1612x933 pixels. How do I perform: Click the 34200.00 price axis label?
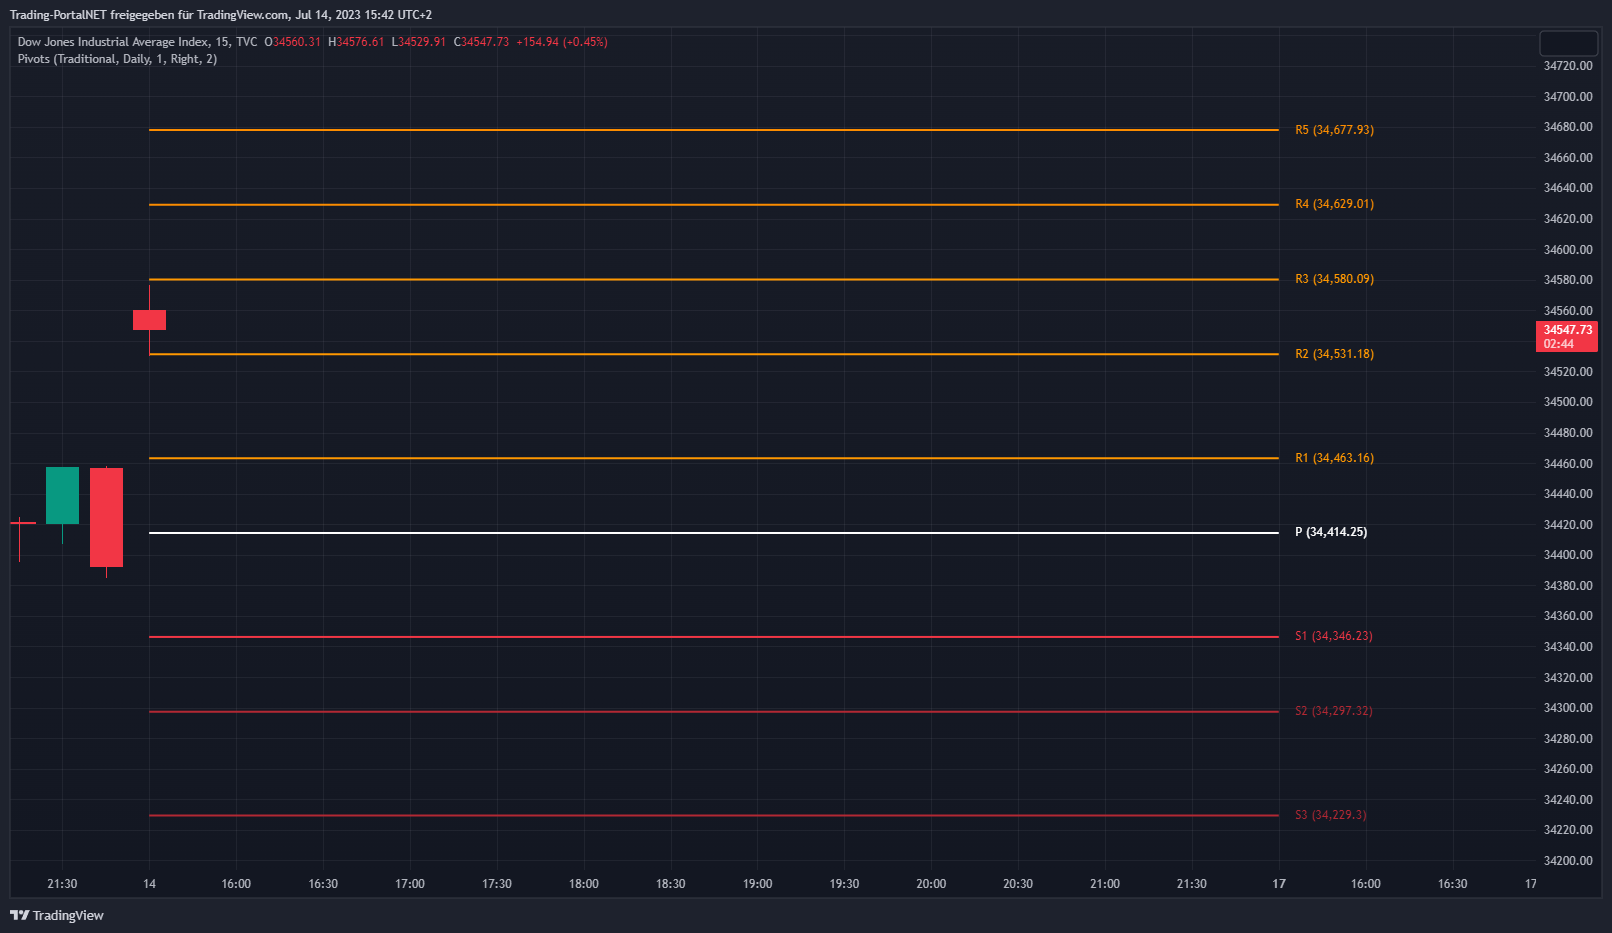coord(1568,861)
